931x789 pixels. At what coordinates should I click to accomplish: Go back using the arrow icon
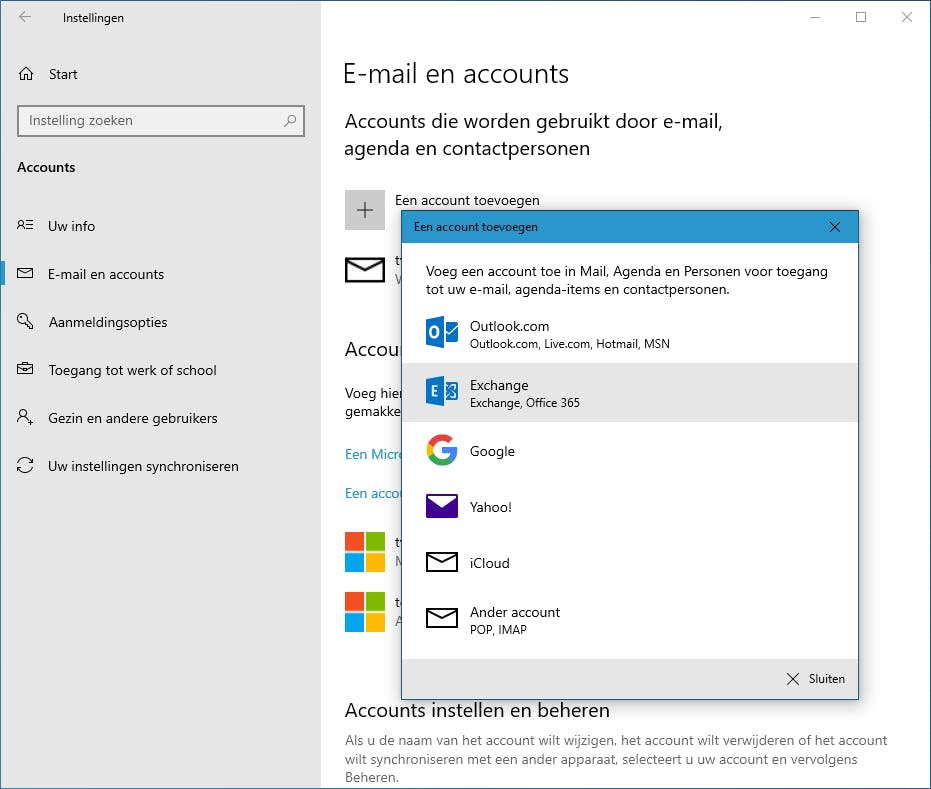(x=25, y=17)
